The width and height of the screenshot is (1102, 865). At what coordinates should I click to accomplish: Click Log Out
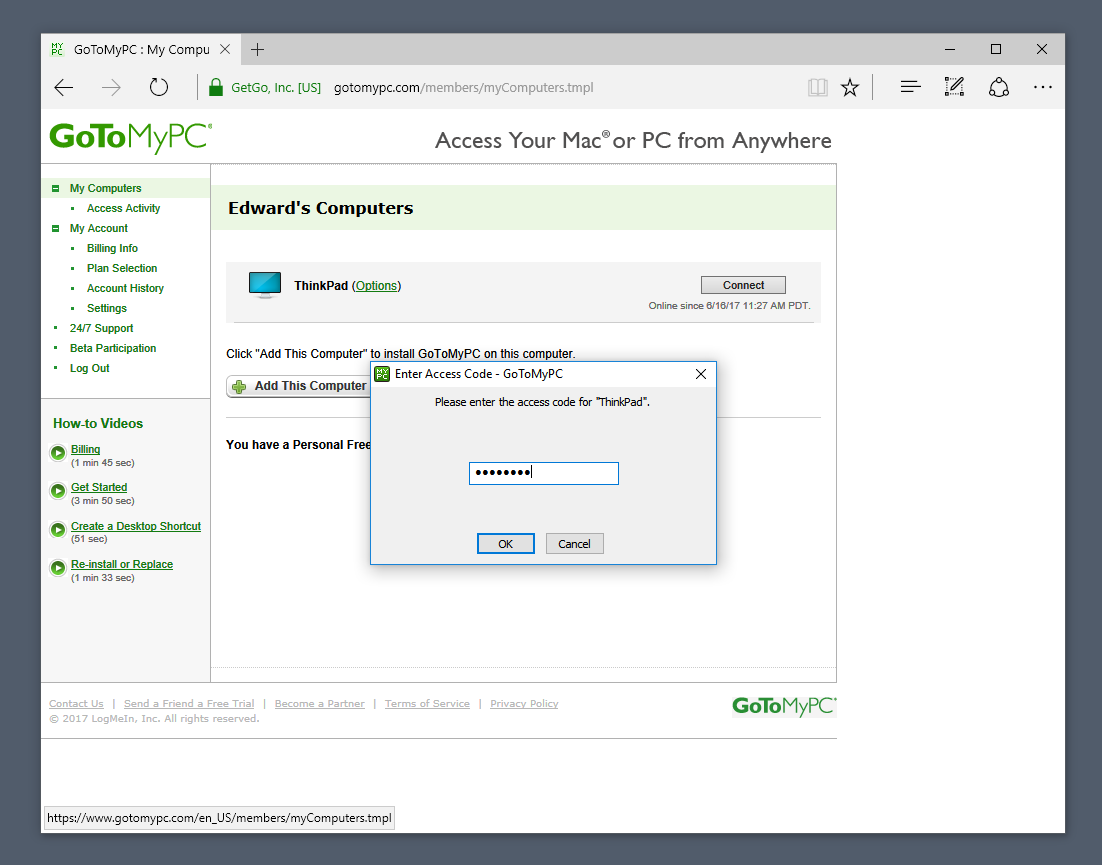89,368
